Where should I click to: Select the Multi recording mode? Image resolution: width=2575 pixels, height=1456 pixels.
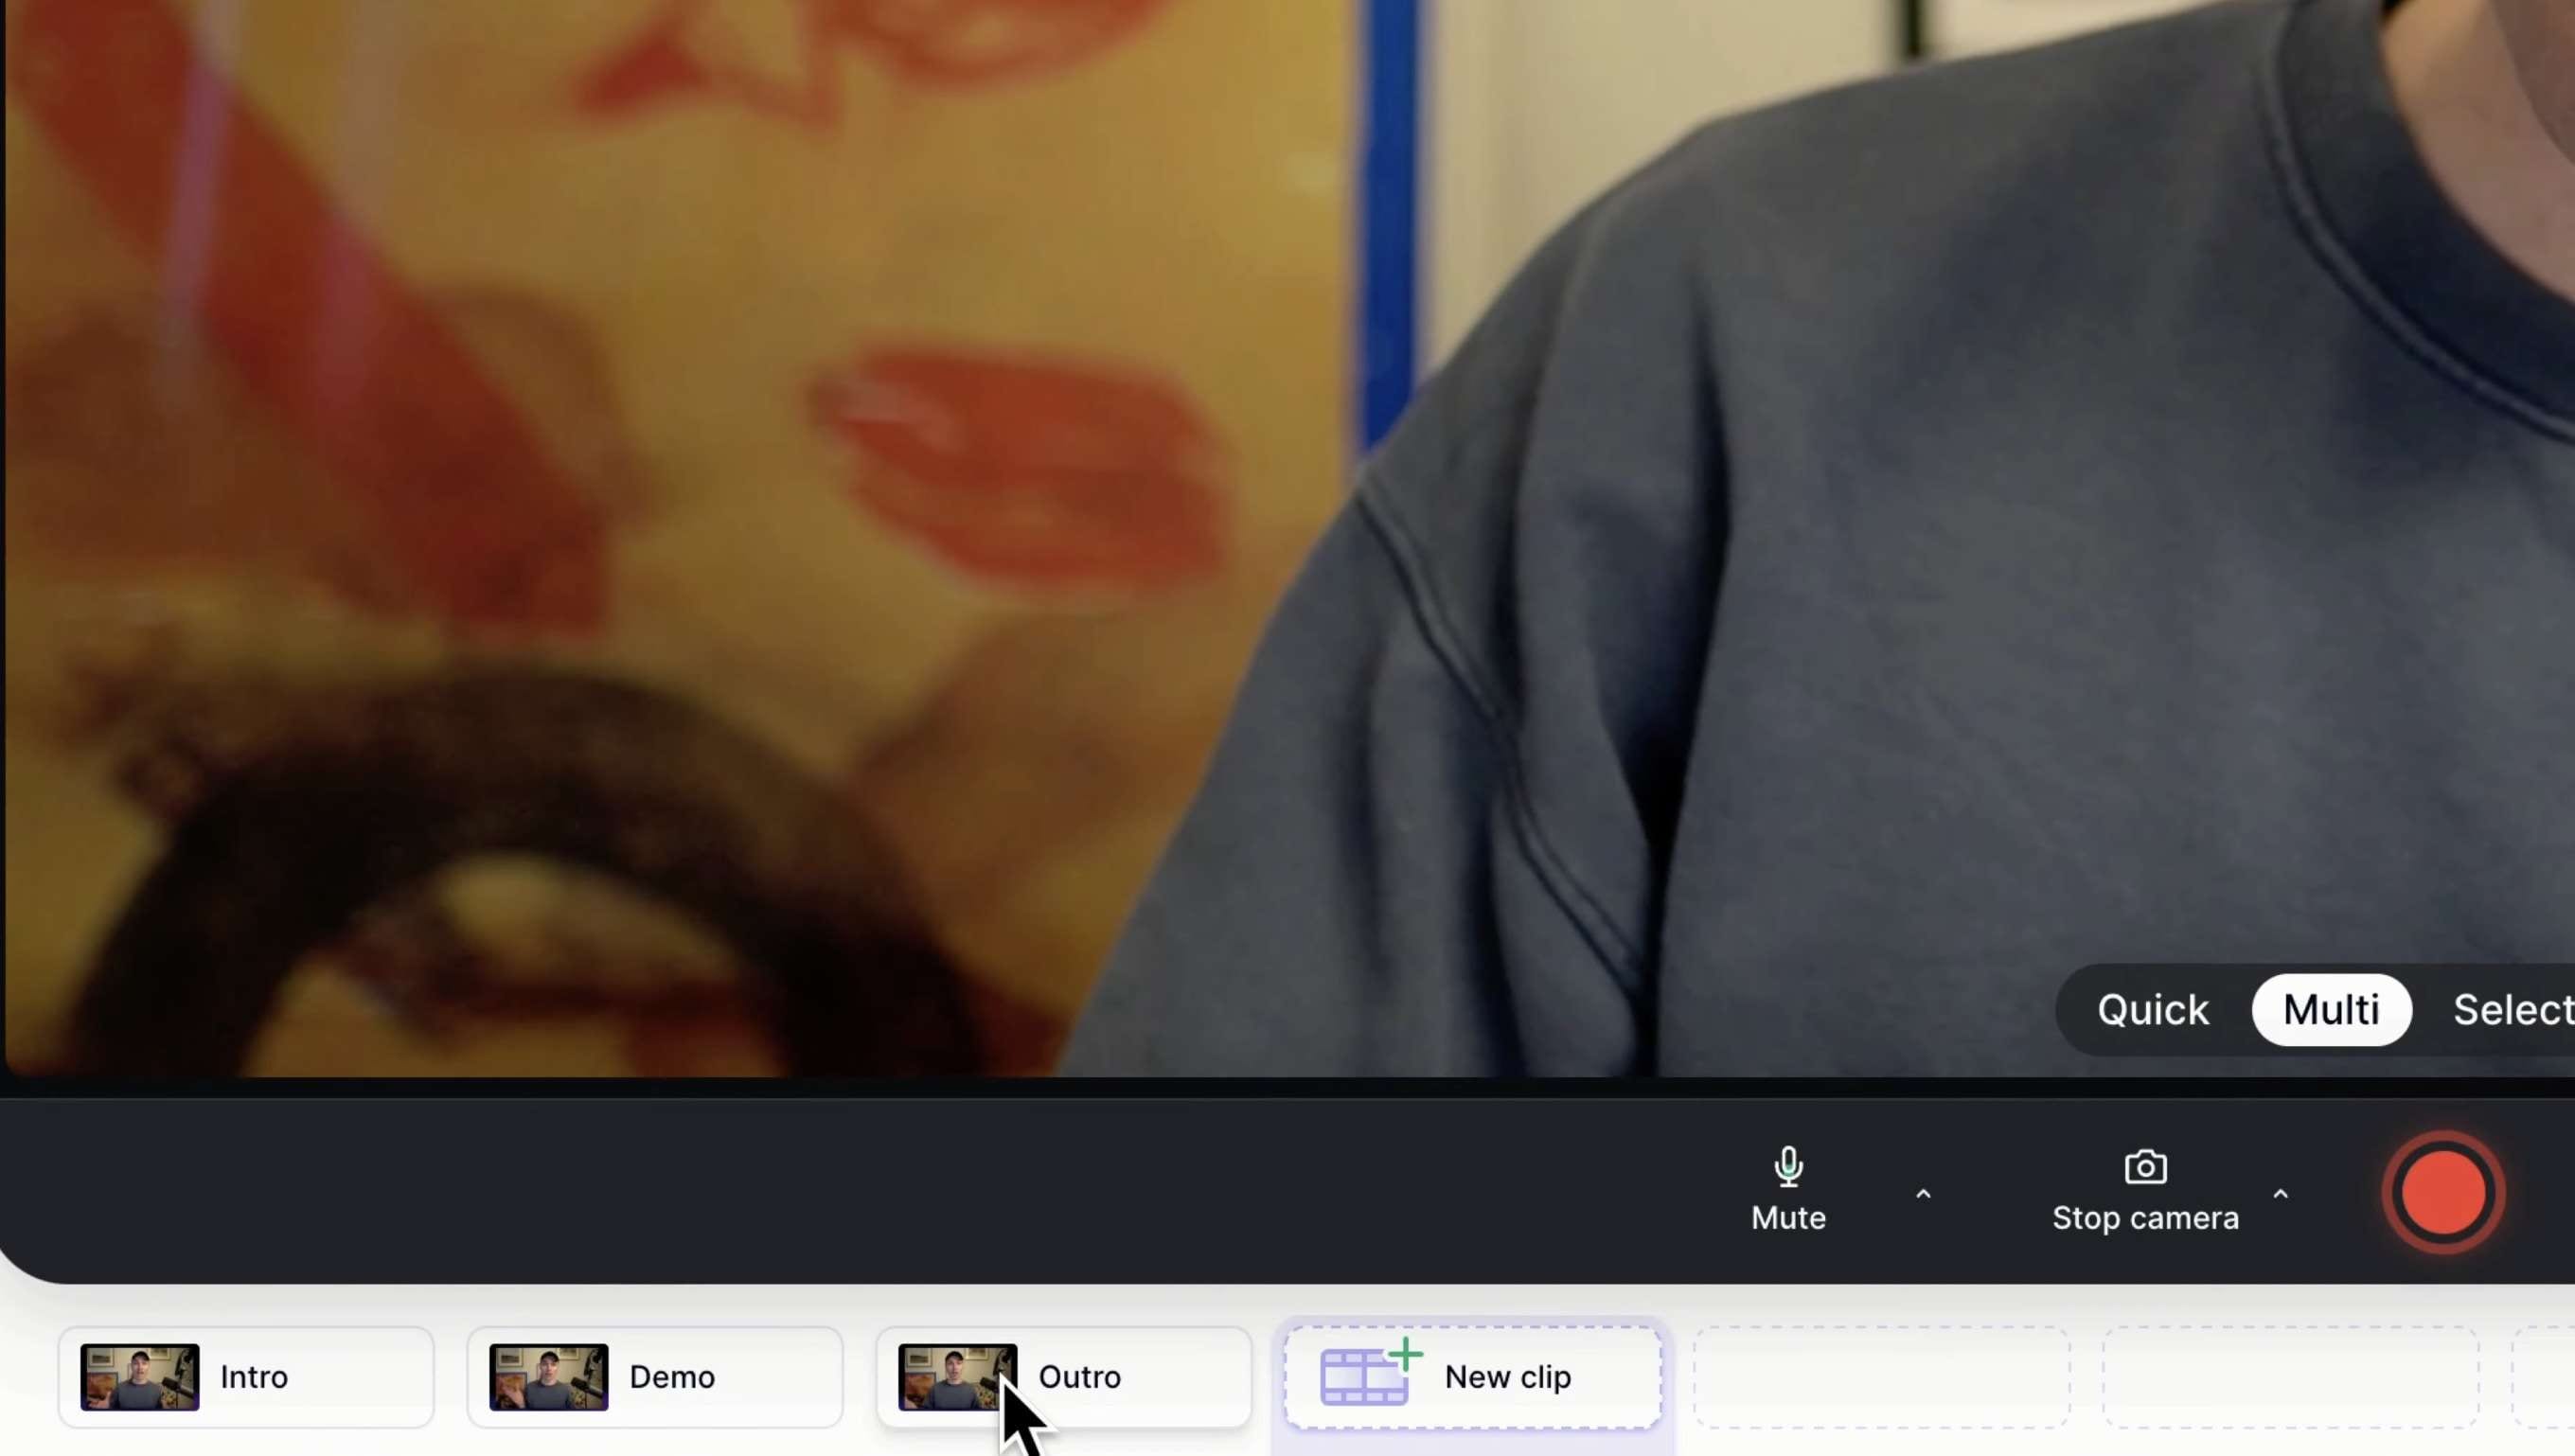(2331, 1009)
